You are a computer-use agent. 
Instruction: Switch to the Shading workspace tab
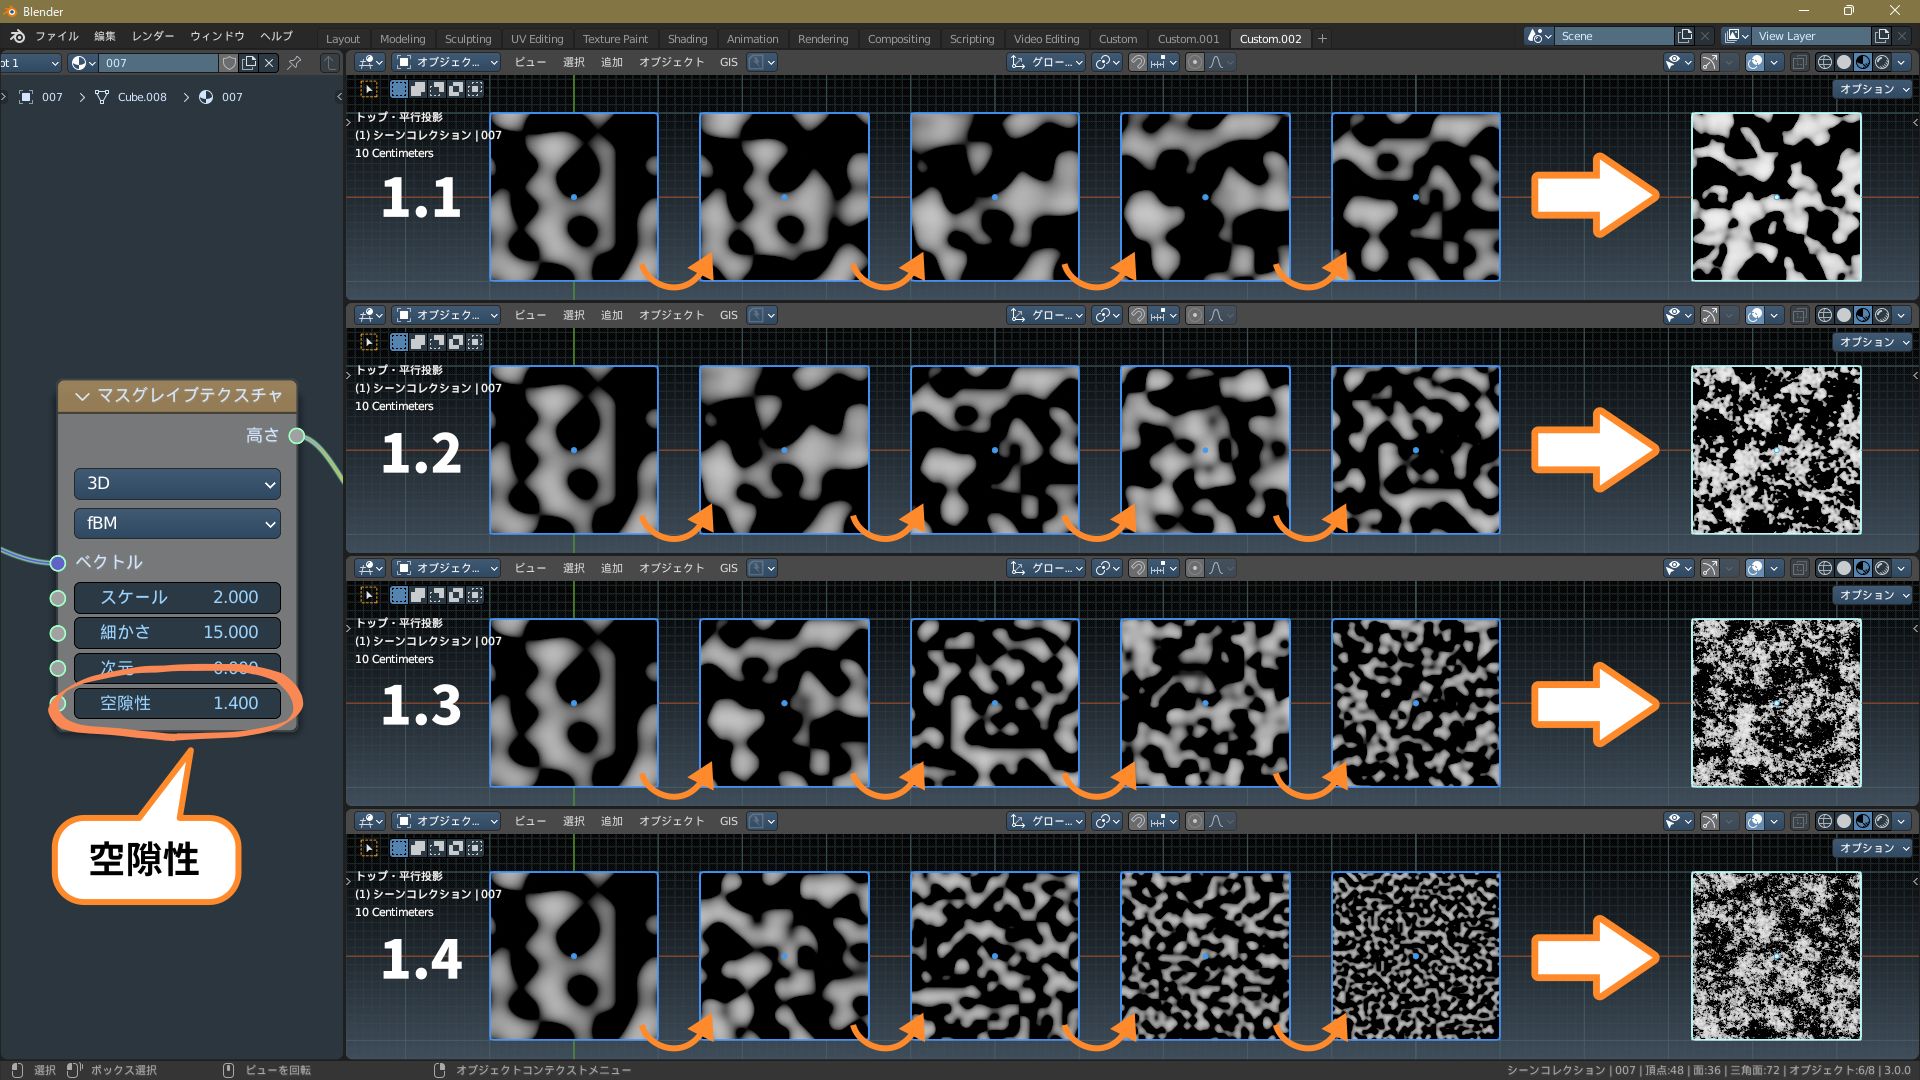(x=687, y=39)
